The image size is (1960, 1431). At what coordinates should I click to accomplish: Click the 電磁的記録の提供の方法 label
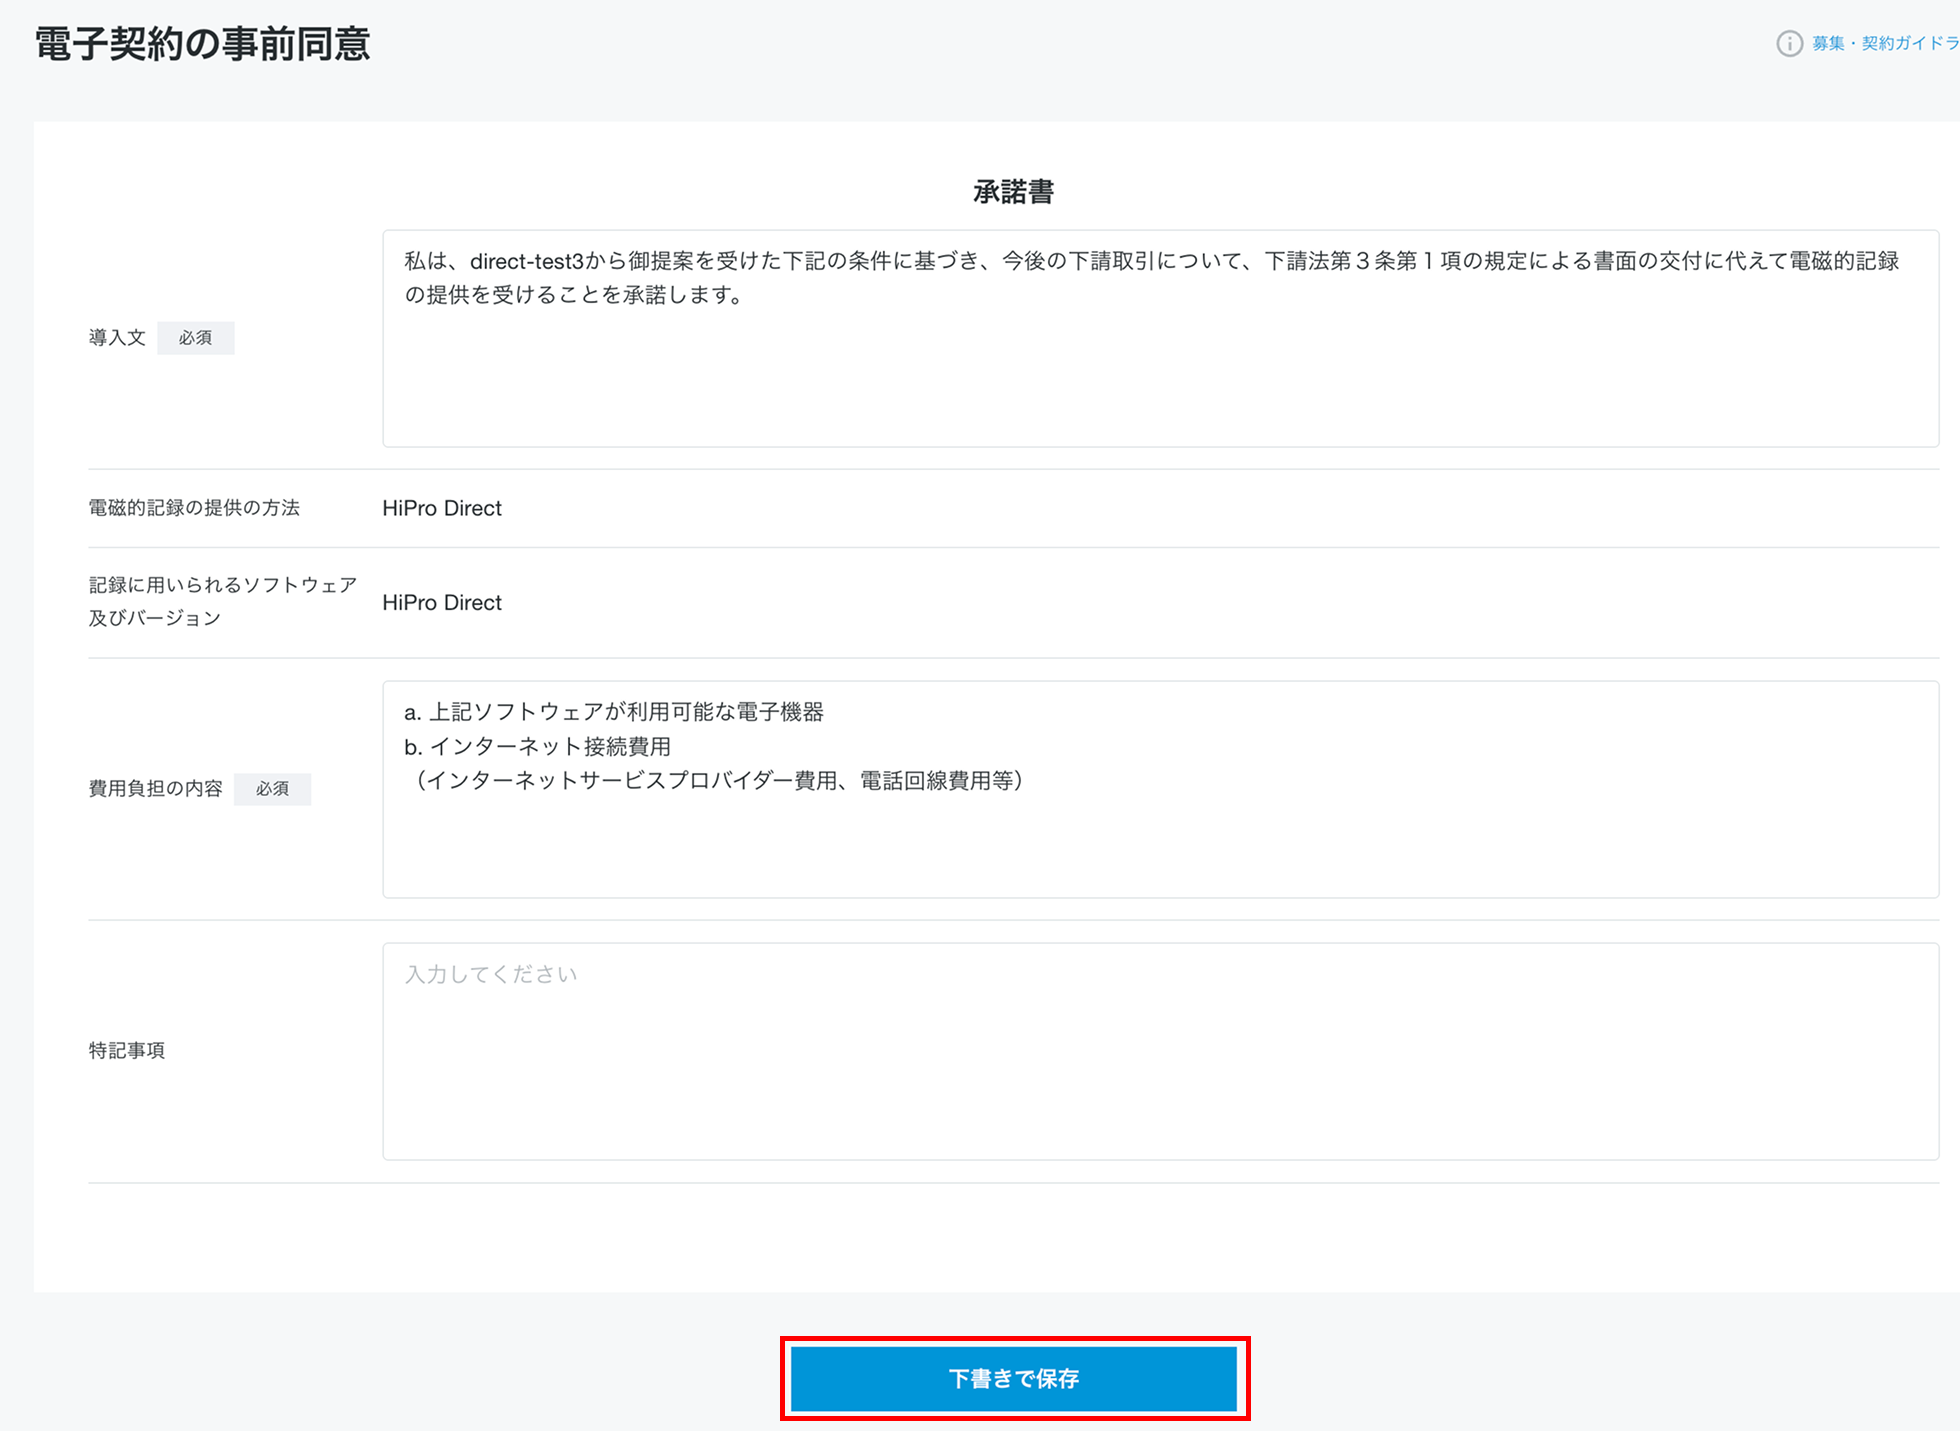click(x=194, y=508)
